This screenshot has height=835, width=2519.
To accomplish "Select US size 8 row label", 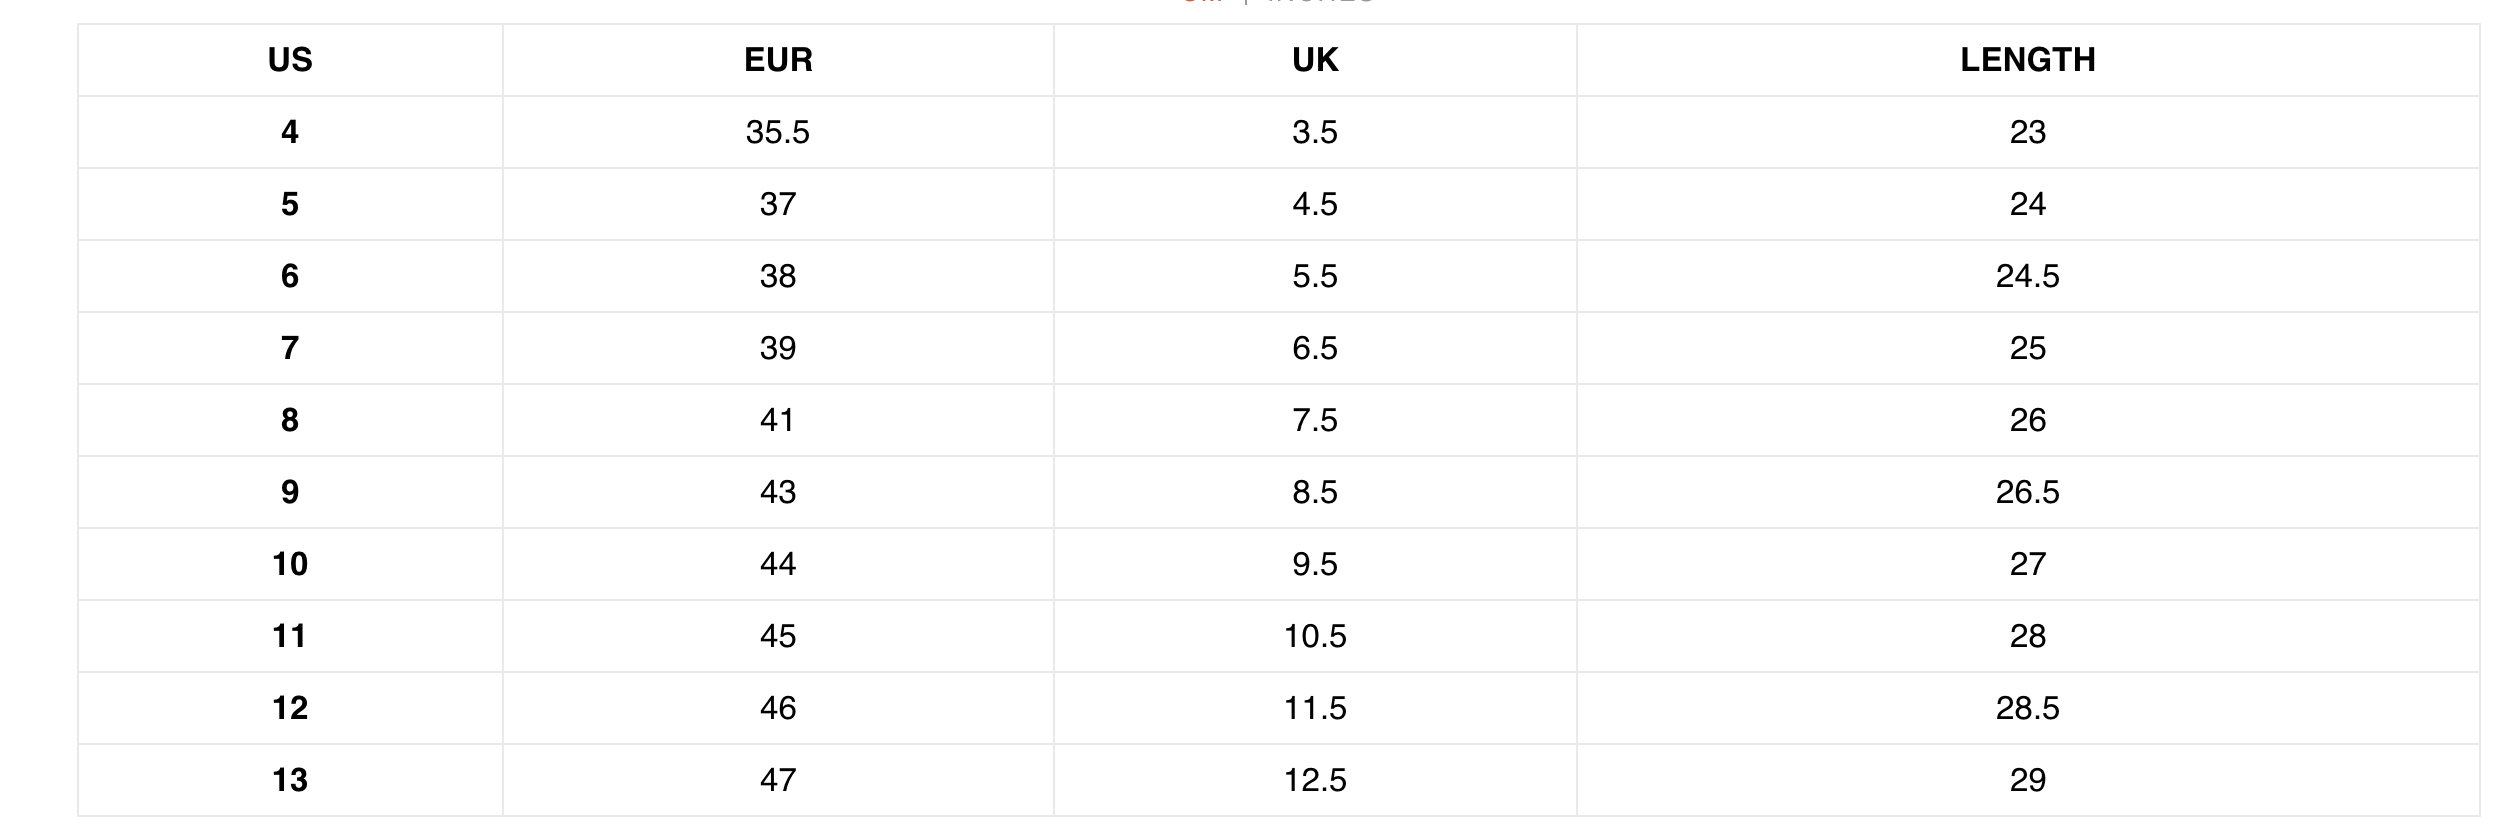I will [x=290, y=420].
